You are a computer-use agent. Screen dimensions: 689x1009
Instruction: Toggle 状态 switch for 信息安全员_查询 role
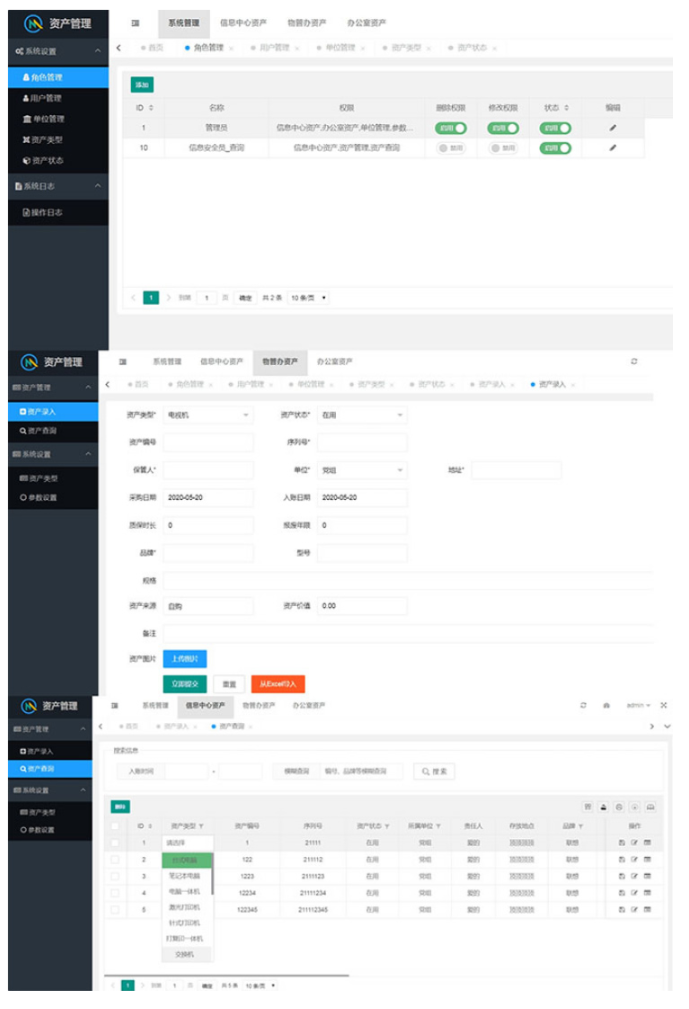[555, 148]
